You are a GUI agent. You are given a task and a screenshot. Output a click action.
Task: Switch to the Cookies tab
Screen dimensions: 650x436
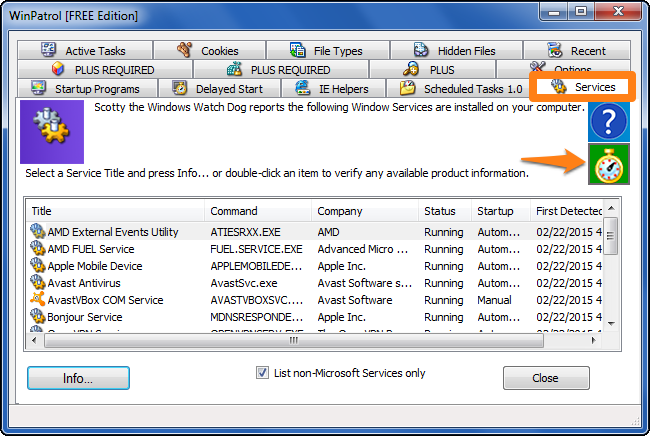point(209,51)
